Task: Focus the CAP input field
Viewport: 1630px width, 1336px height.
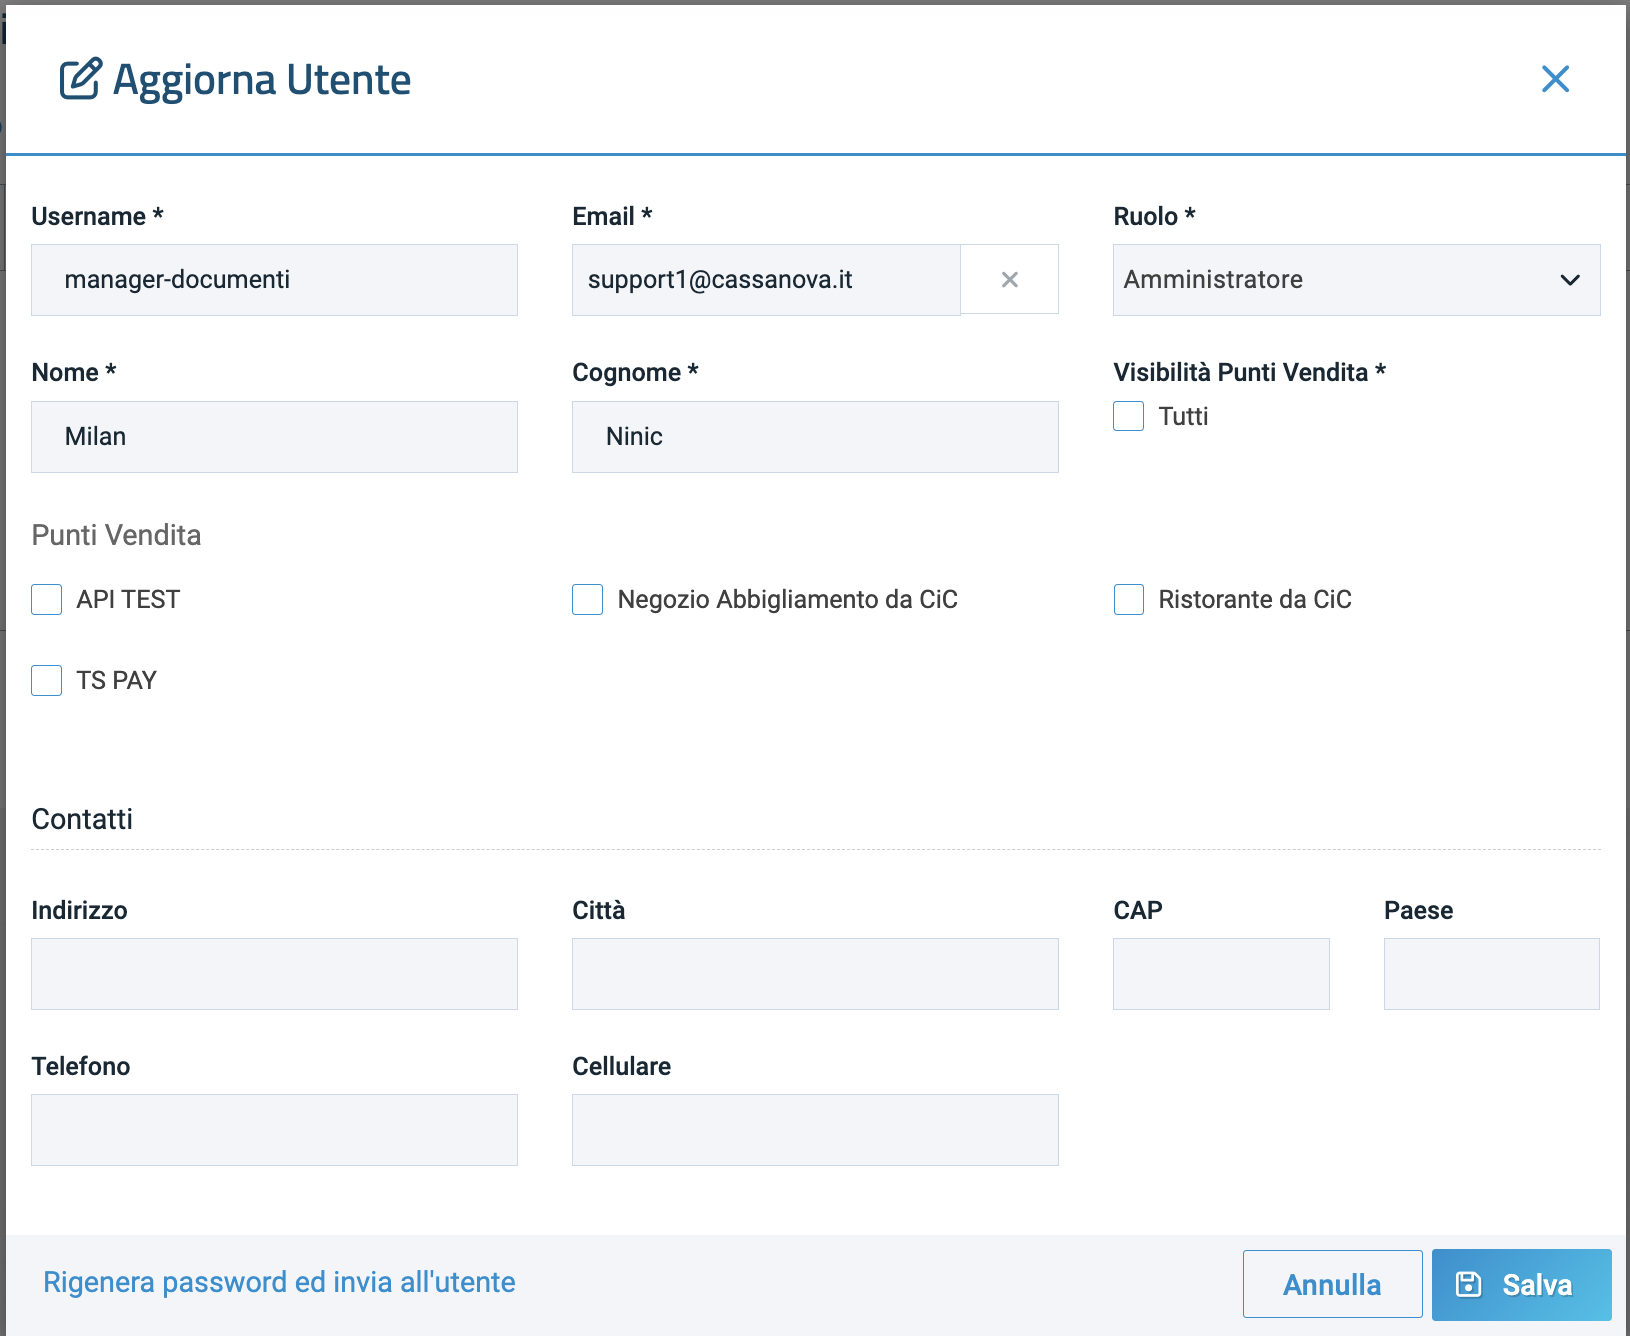Action: click(x=1221, y=974)
